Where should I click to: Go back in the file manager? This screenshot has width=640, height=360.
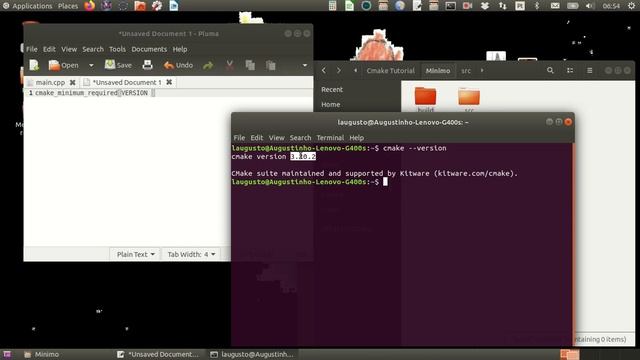click(x=324, y=70)
